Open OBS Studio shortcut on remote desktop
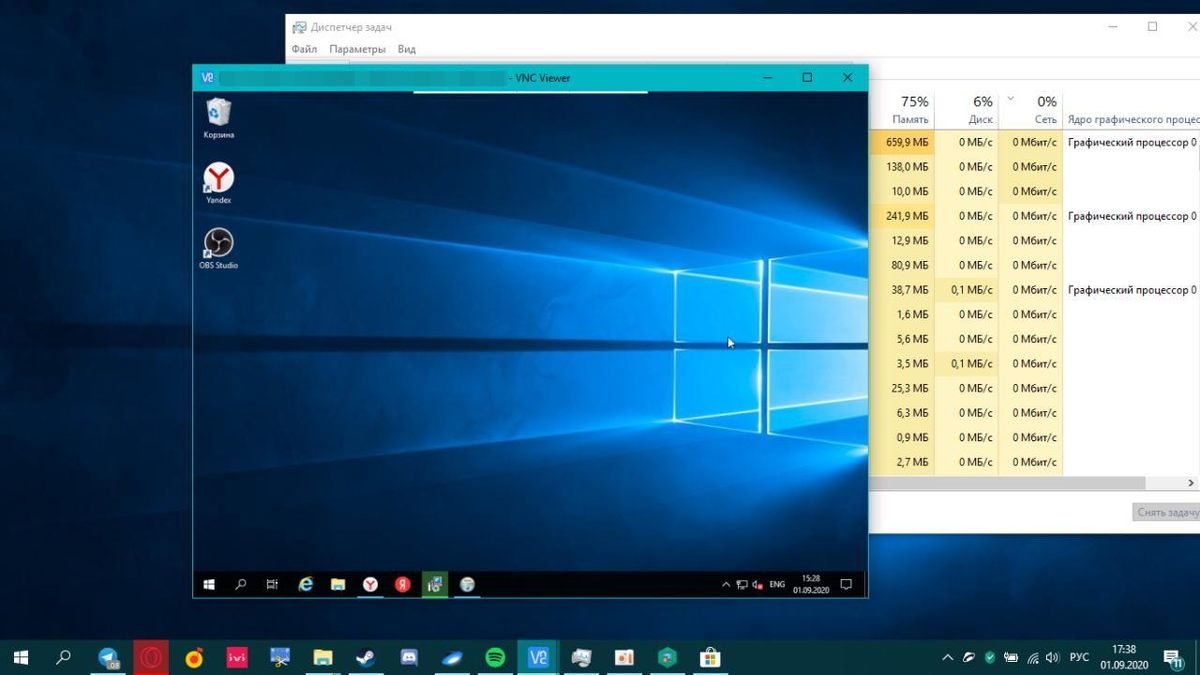 pos(218,249)
